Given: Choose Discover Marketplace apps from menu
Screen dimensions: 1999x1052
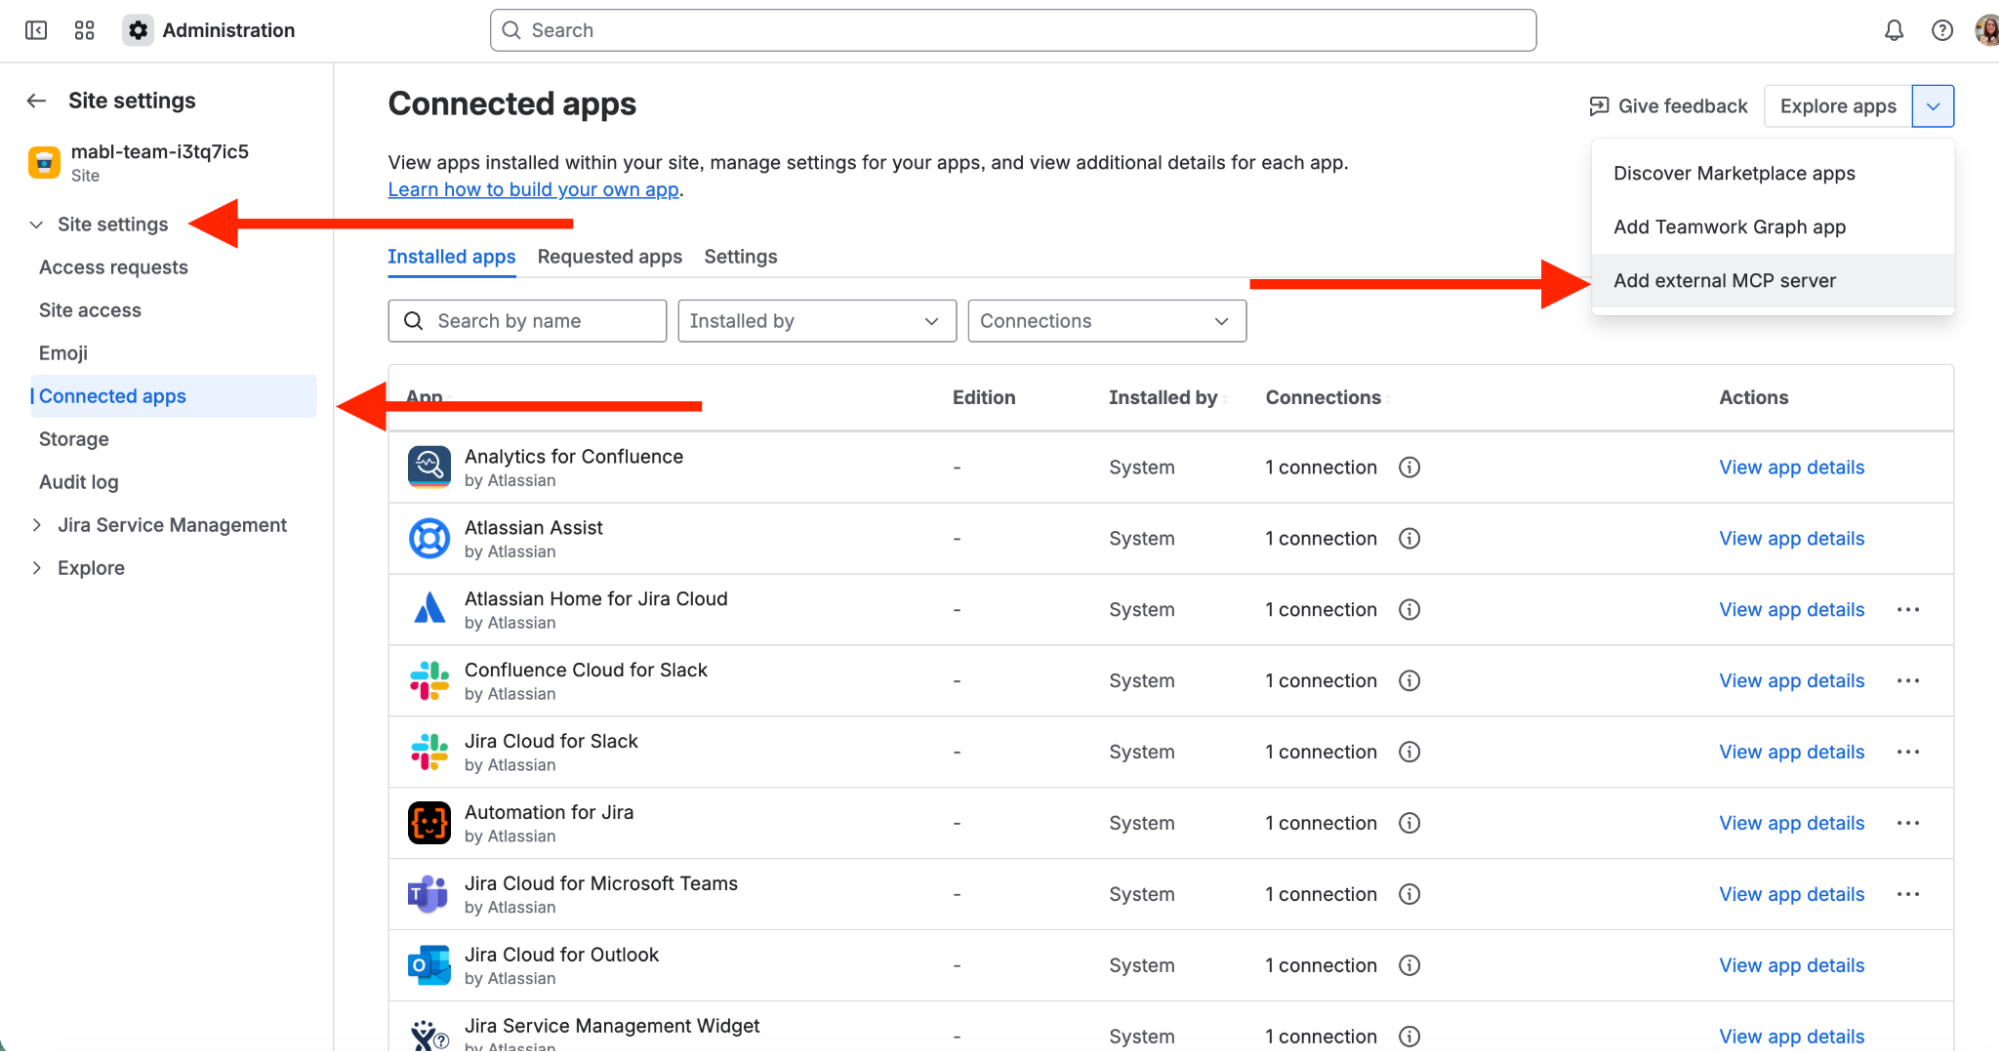Looking at the screenshot, I should 1733,174.
